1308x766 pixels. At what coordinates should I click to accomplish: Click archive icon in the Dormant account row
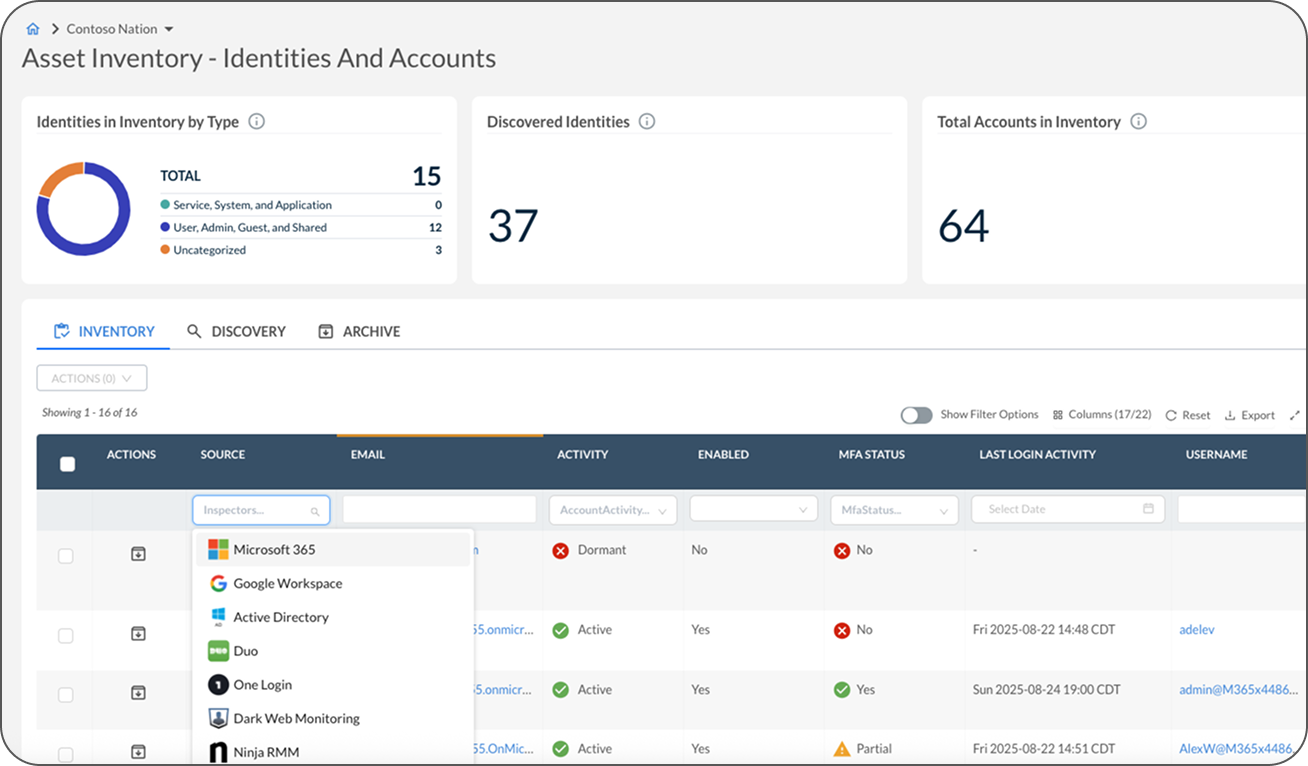[139, 554]
